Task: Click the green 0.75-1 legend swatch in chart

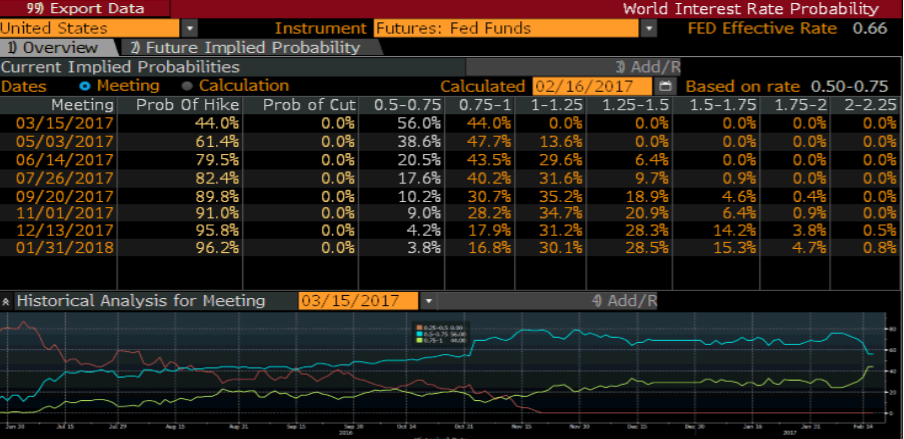Action: 420,340
